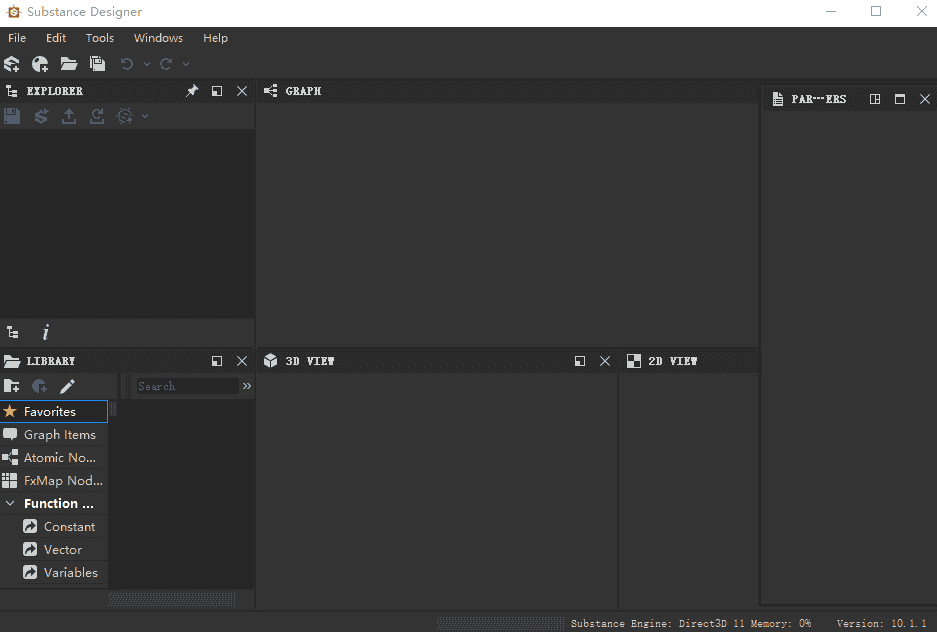Collapse the Function category in Library
The height and width of the screenshot is (632, 937).
coord(10,504)
